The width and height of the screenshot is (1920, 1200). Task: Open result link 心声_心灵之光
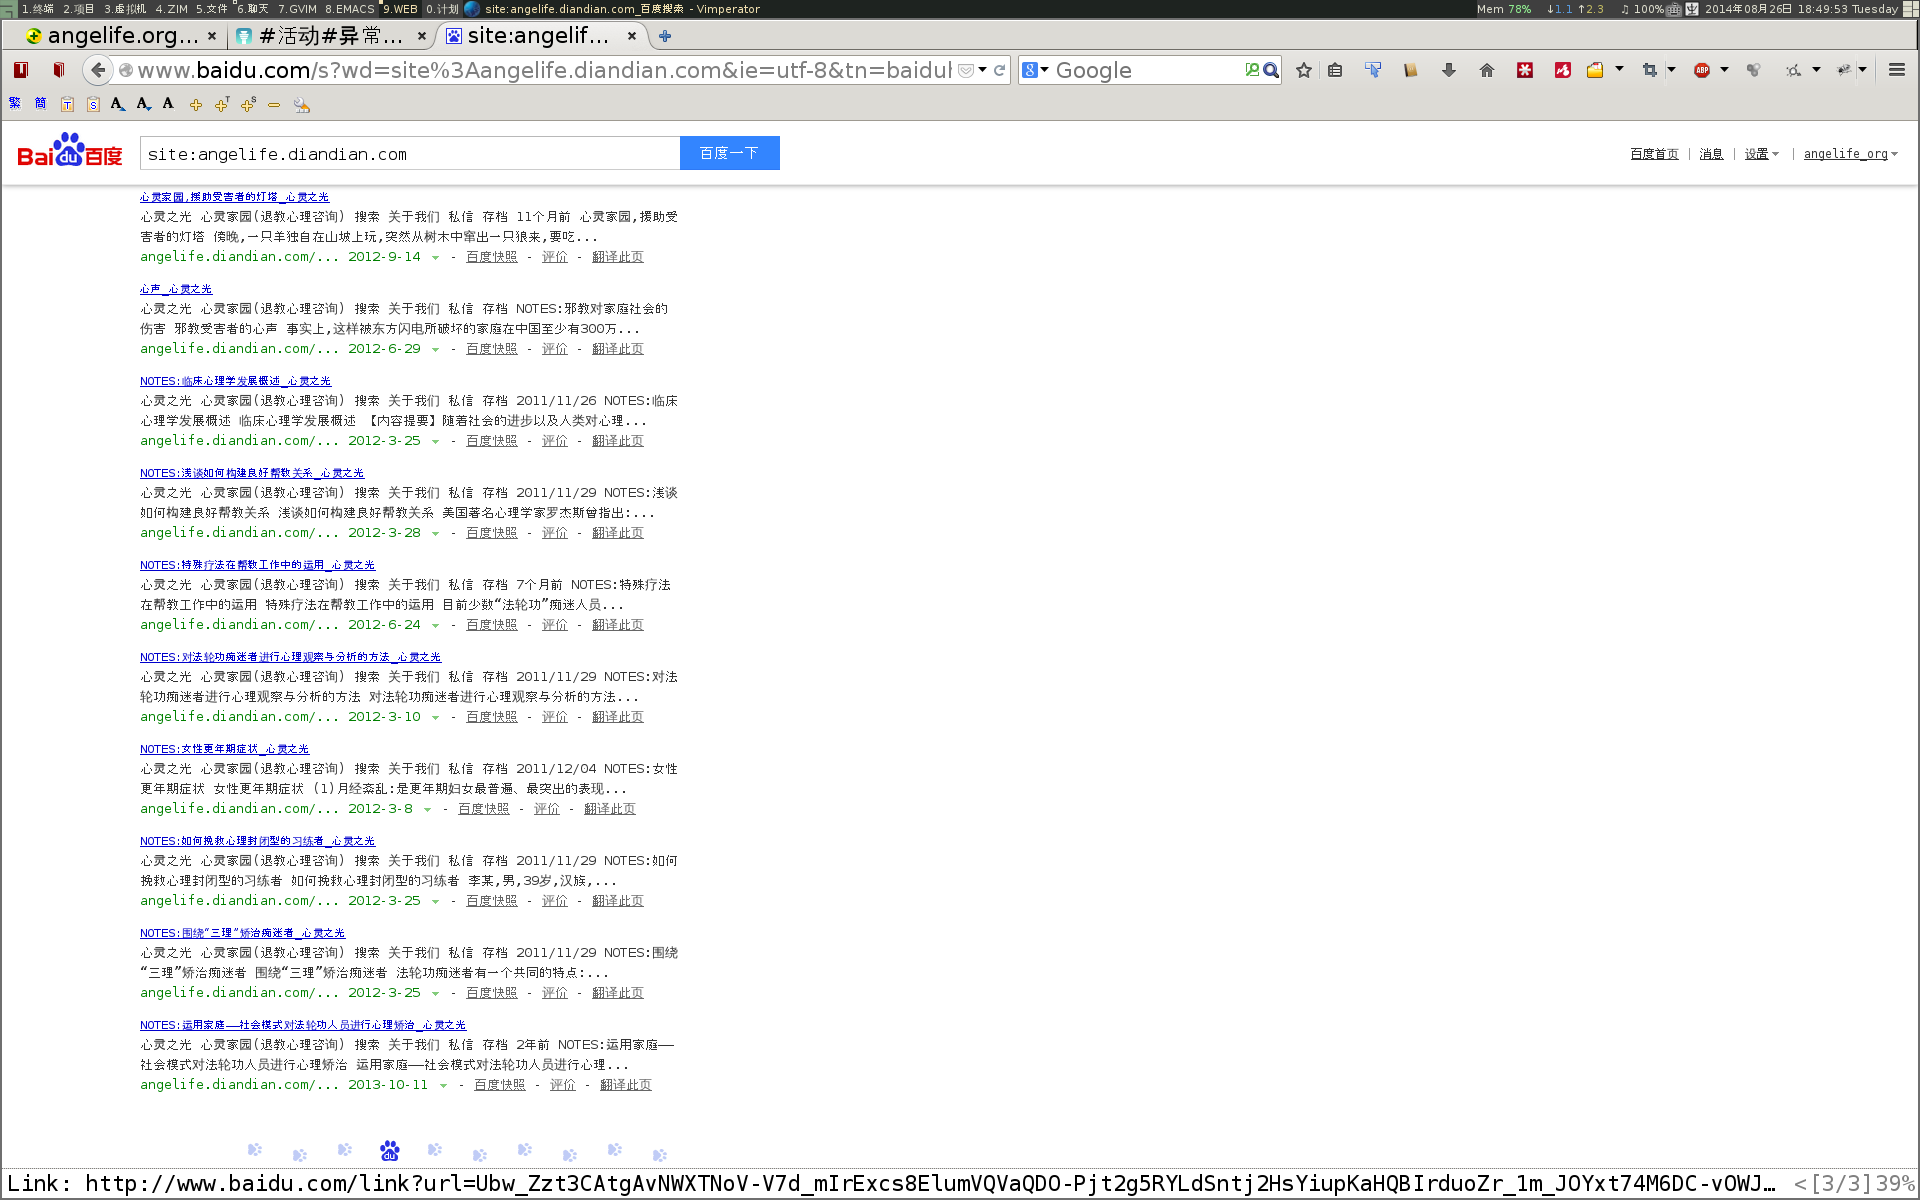[176, 289]
